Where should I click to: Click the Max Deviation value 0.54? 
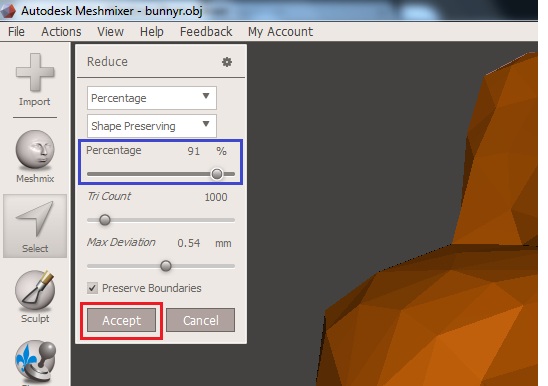pos(189,243)
